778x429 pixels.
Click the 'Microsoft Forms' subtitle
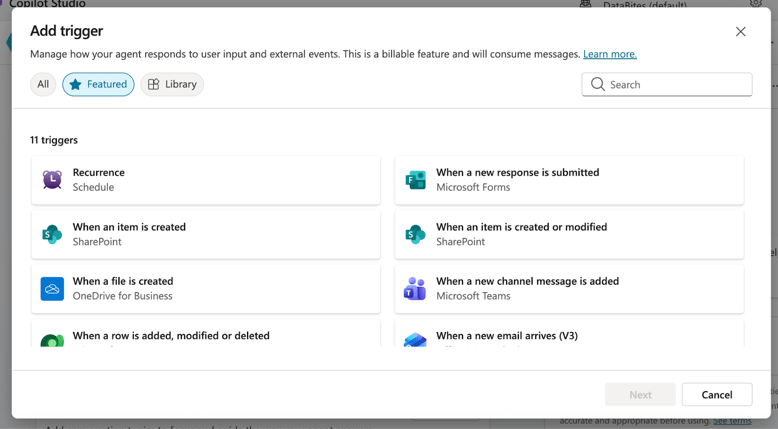coord(473,187)
